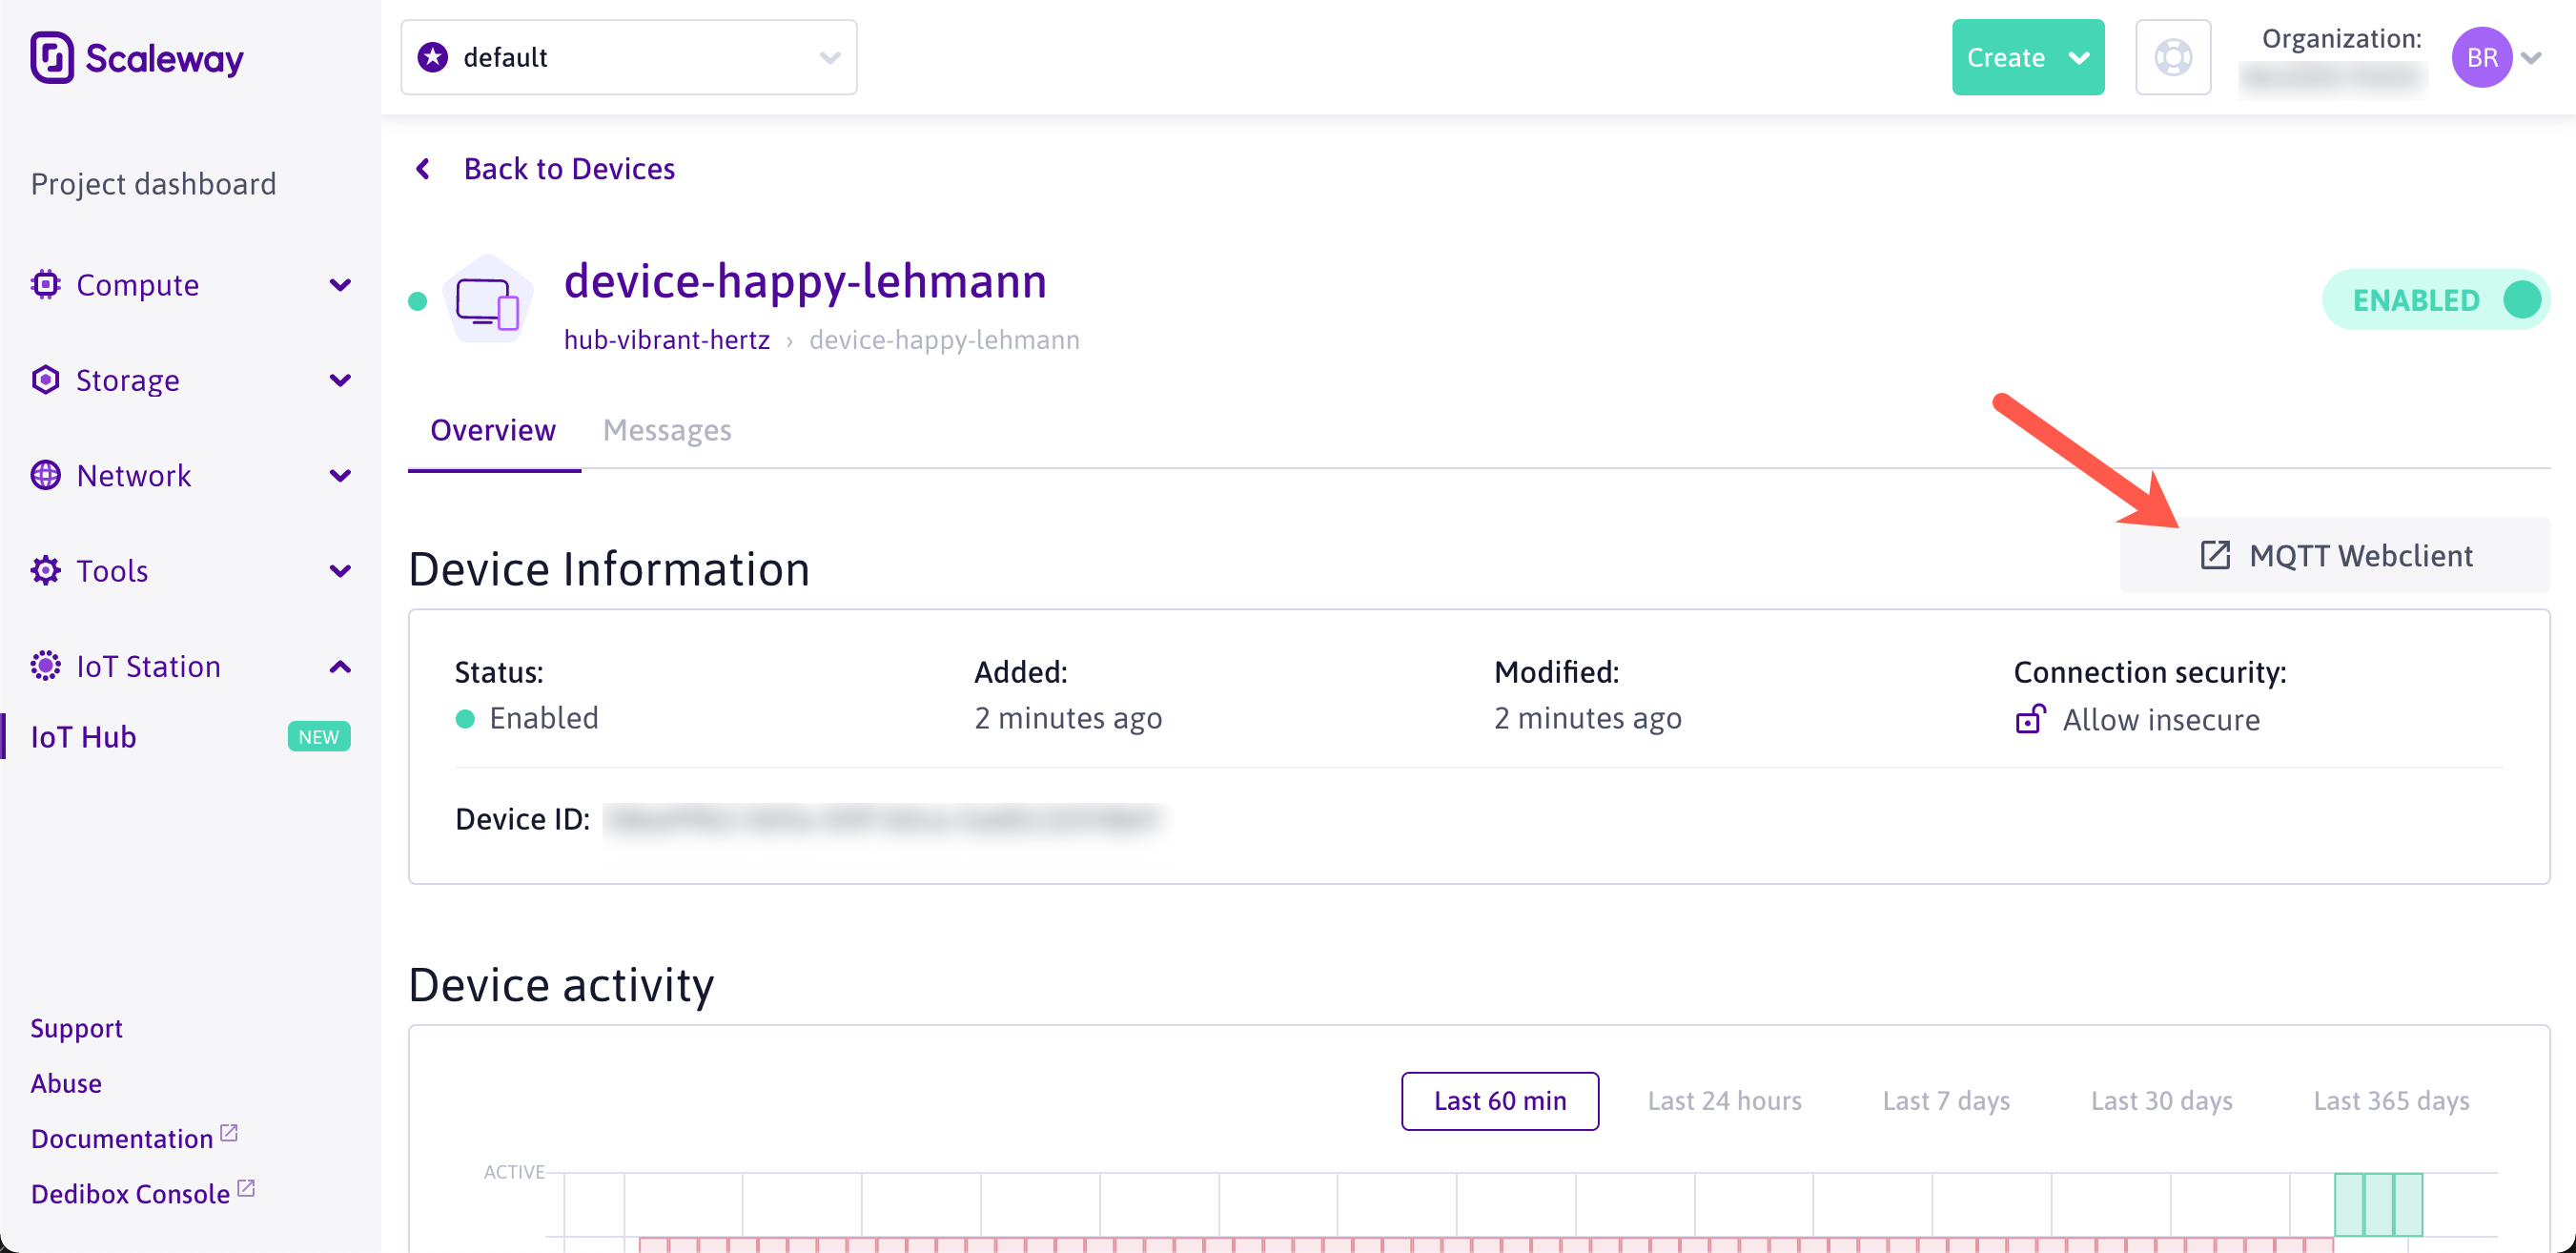Switch to the Messages tab

coord(666,430)
